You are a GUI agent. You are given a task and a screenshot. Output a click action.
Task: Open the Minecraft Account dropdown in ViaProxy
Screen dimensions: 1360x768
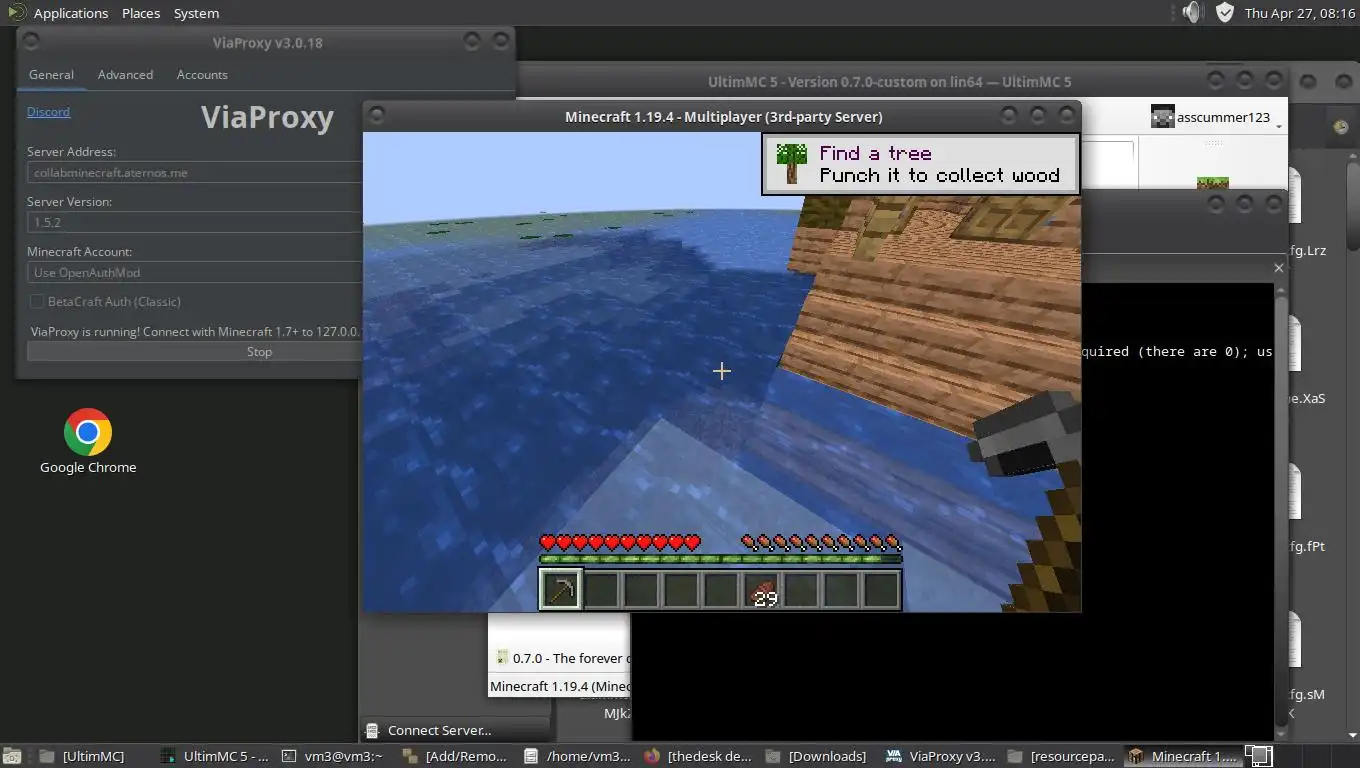[194, 272]
